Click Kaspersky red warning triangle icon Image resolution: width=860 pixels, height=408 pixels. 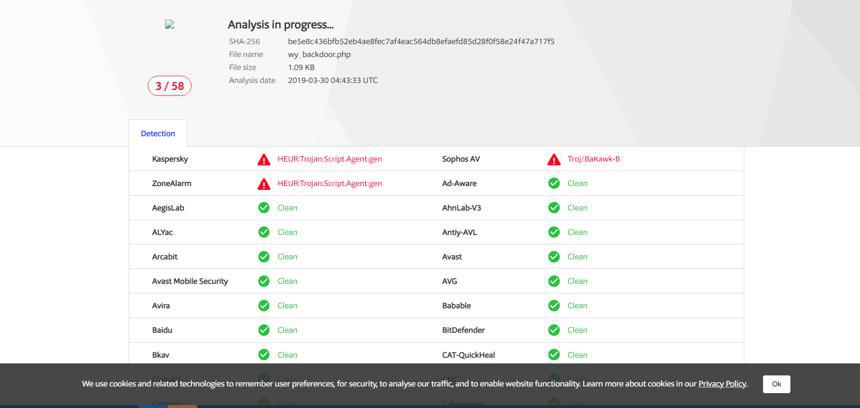(x=264, y=160)
